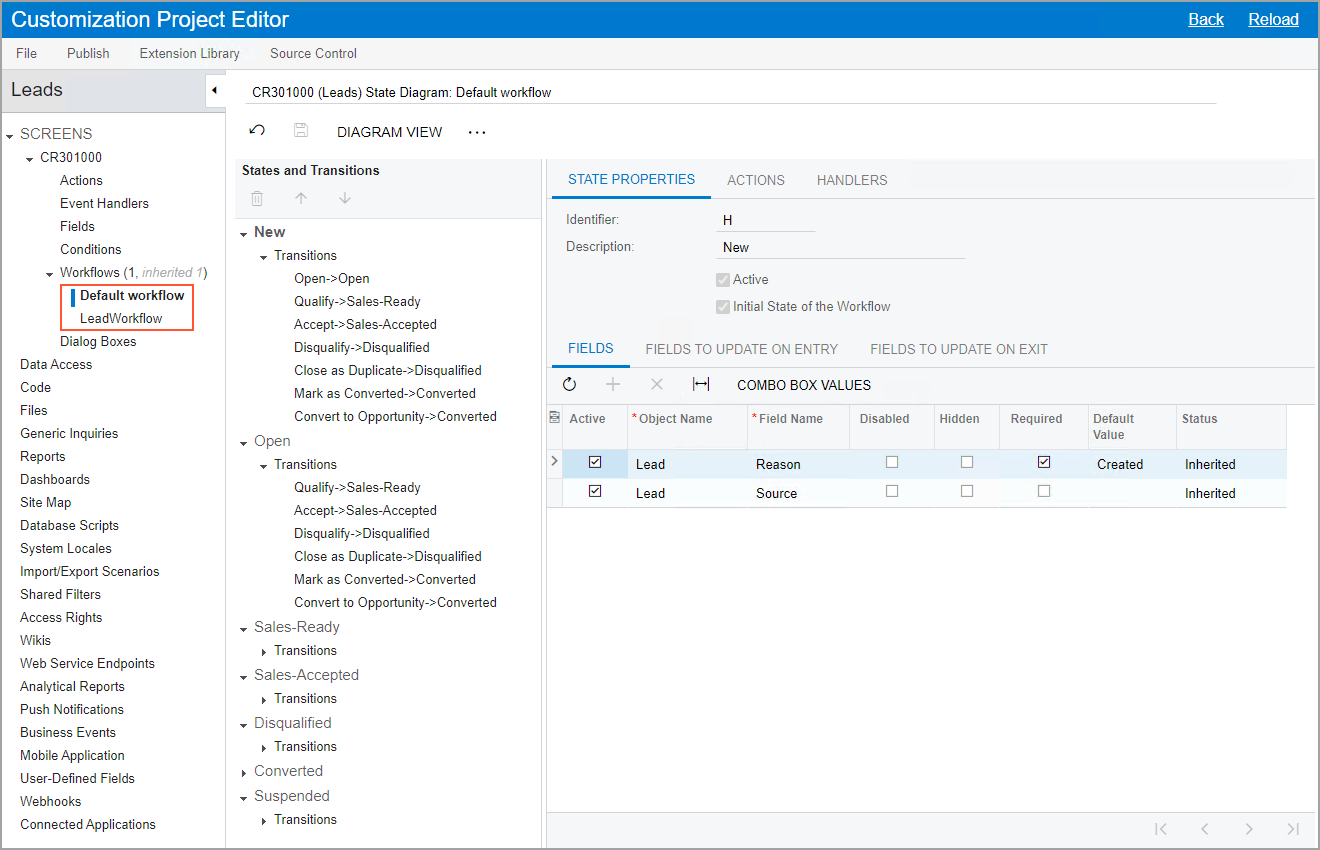
Task: Refresh the fields grid
Action: point(569,385)
